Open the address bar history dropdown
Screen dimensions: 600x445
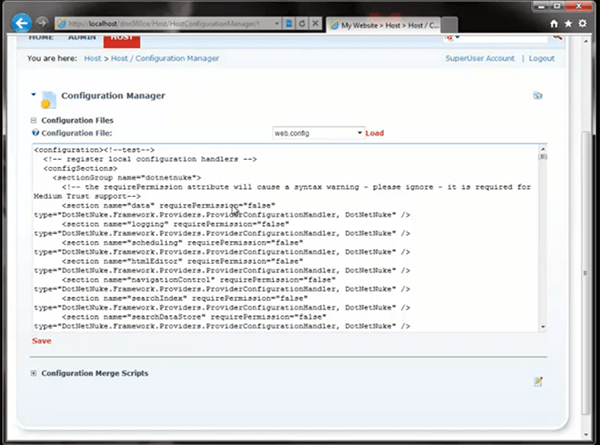[277, 23]
